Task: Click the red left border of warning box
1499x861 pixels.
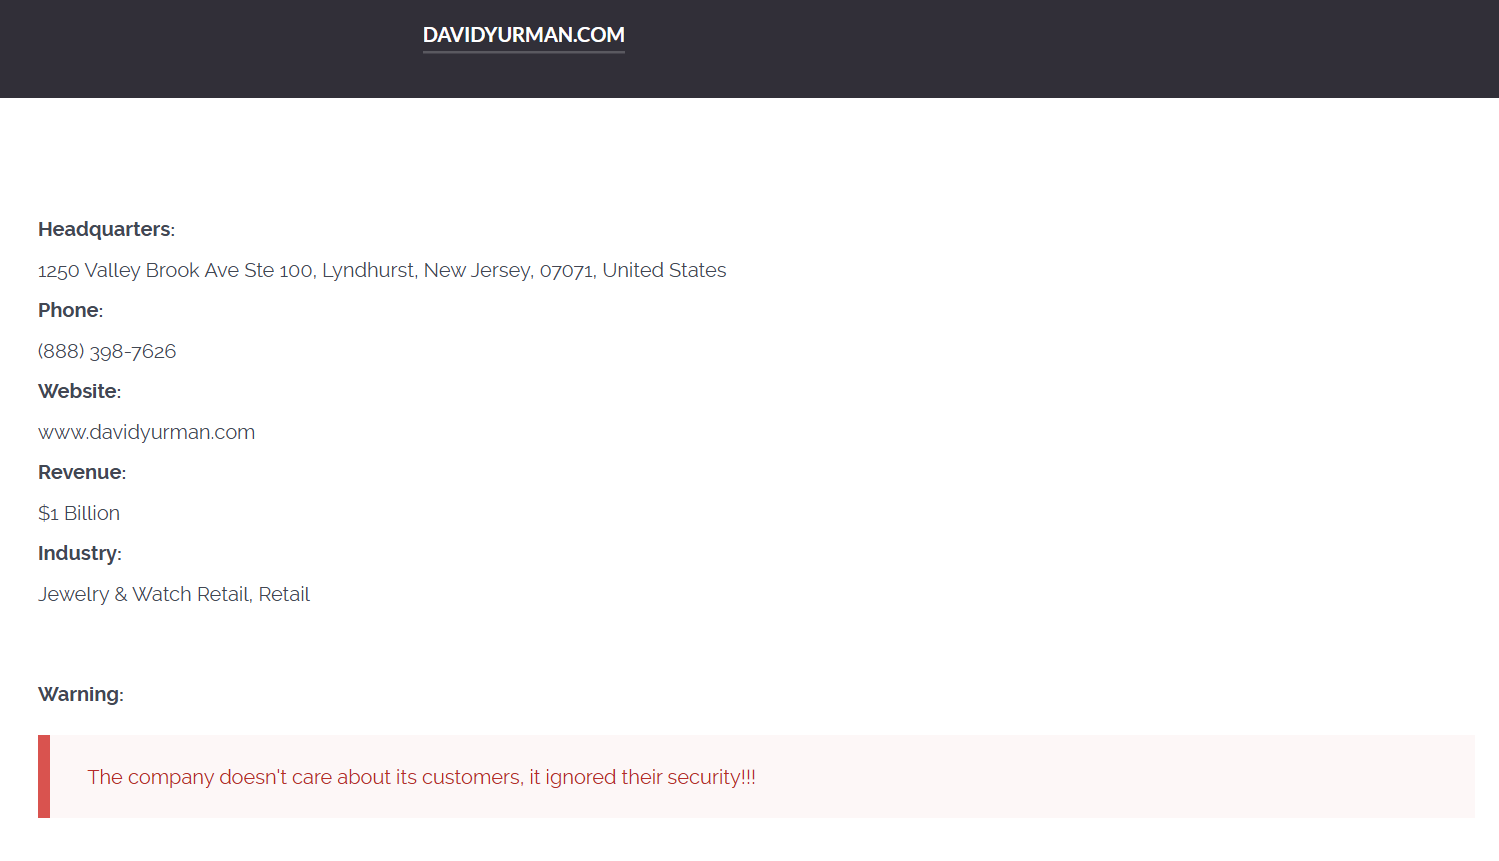Action: (x=44, y=777)
